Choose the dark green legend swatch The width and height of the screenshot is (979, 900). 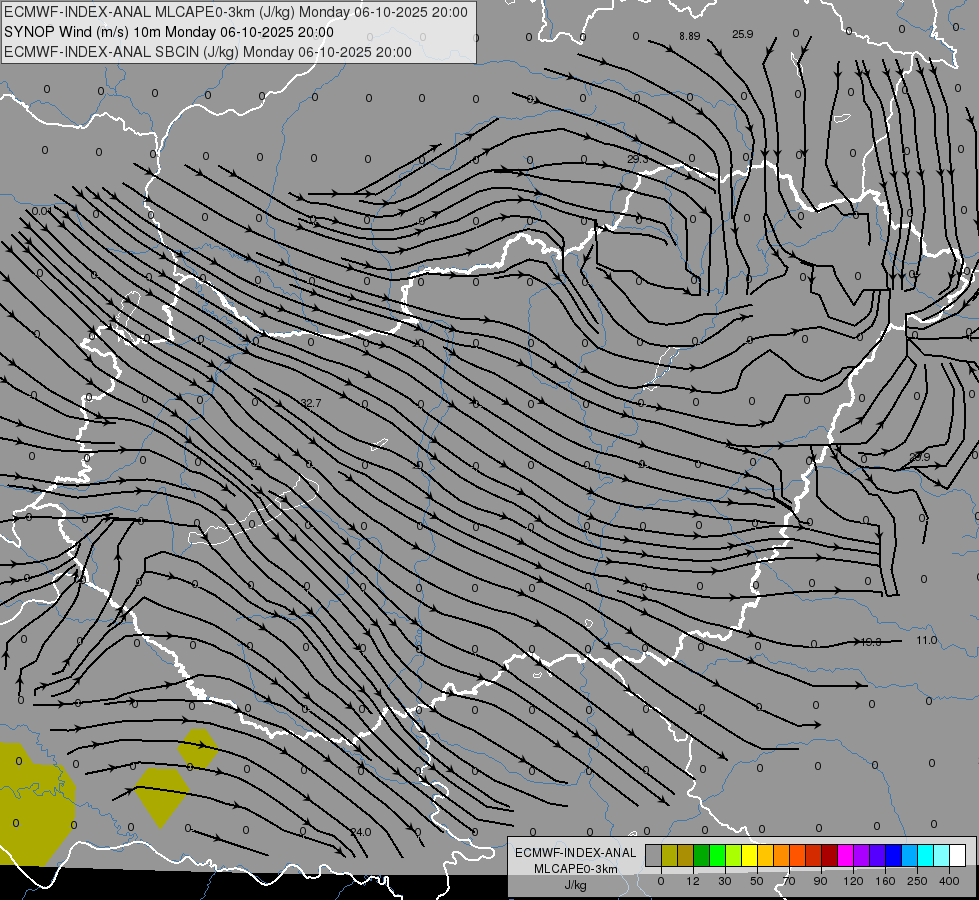point(701,855)
